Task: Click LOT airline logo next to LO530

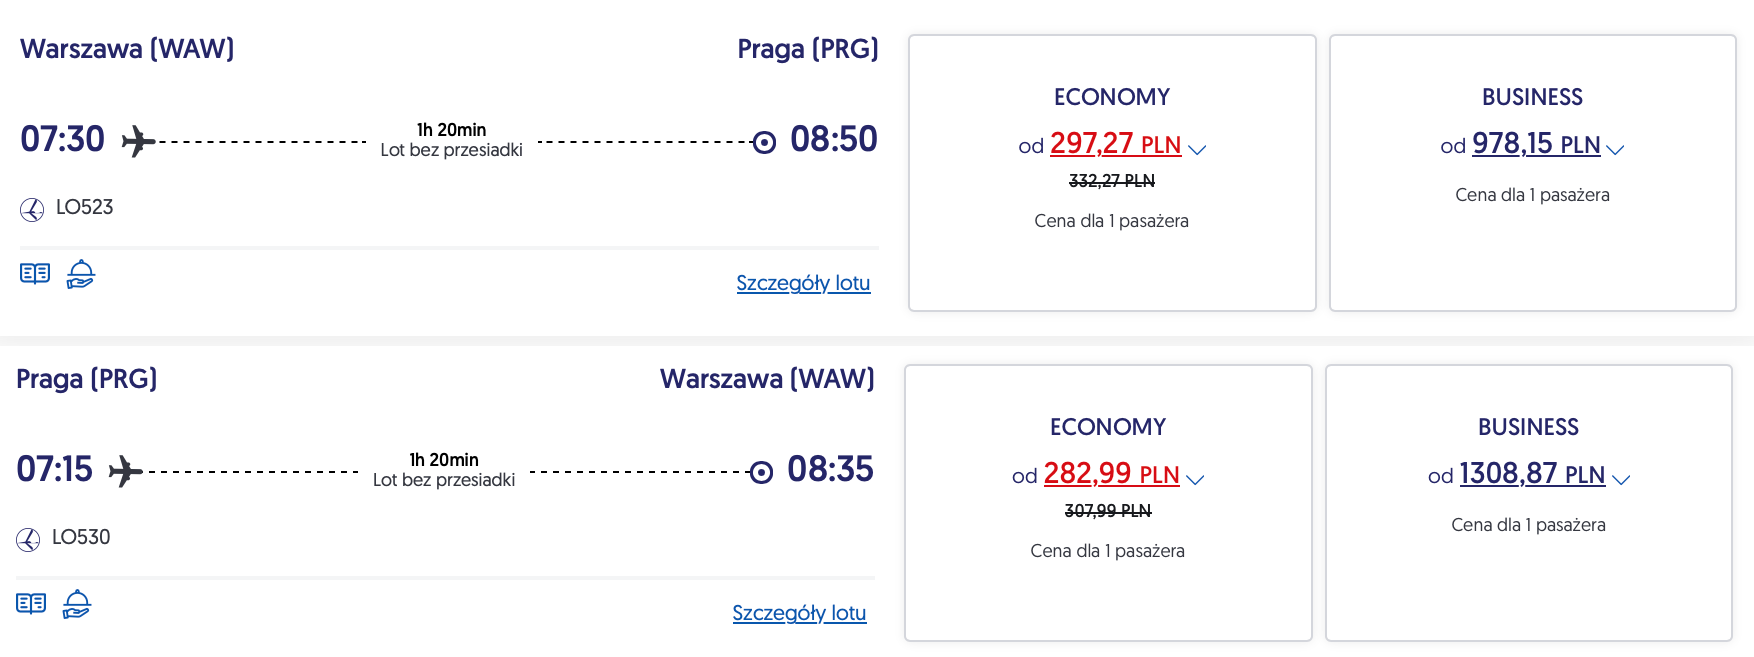Action: (x=28, y=539)
